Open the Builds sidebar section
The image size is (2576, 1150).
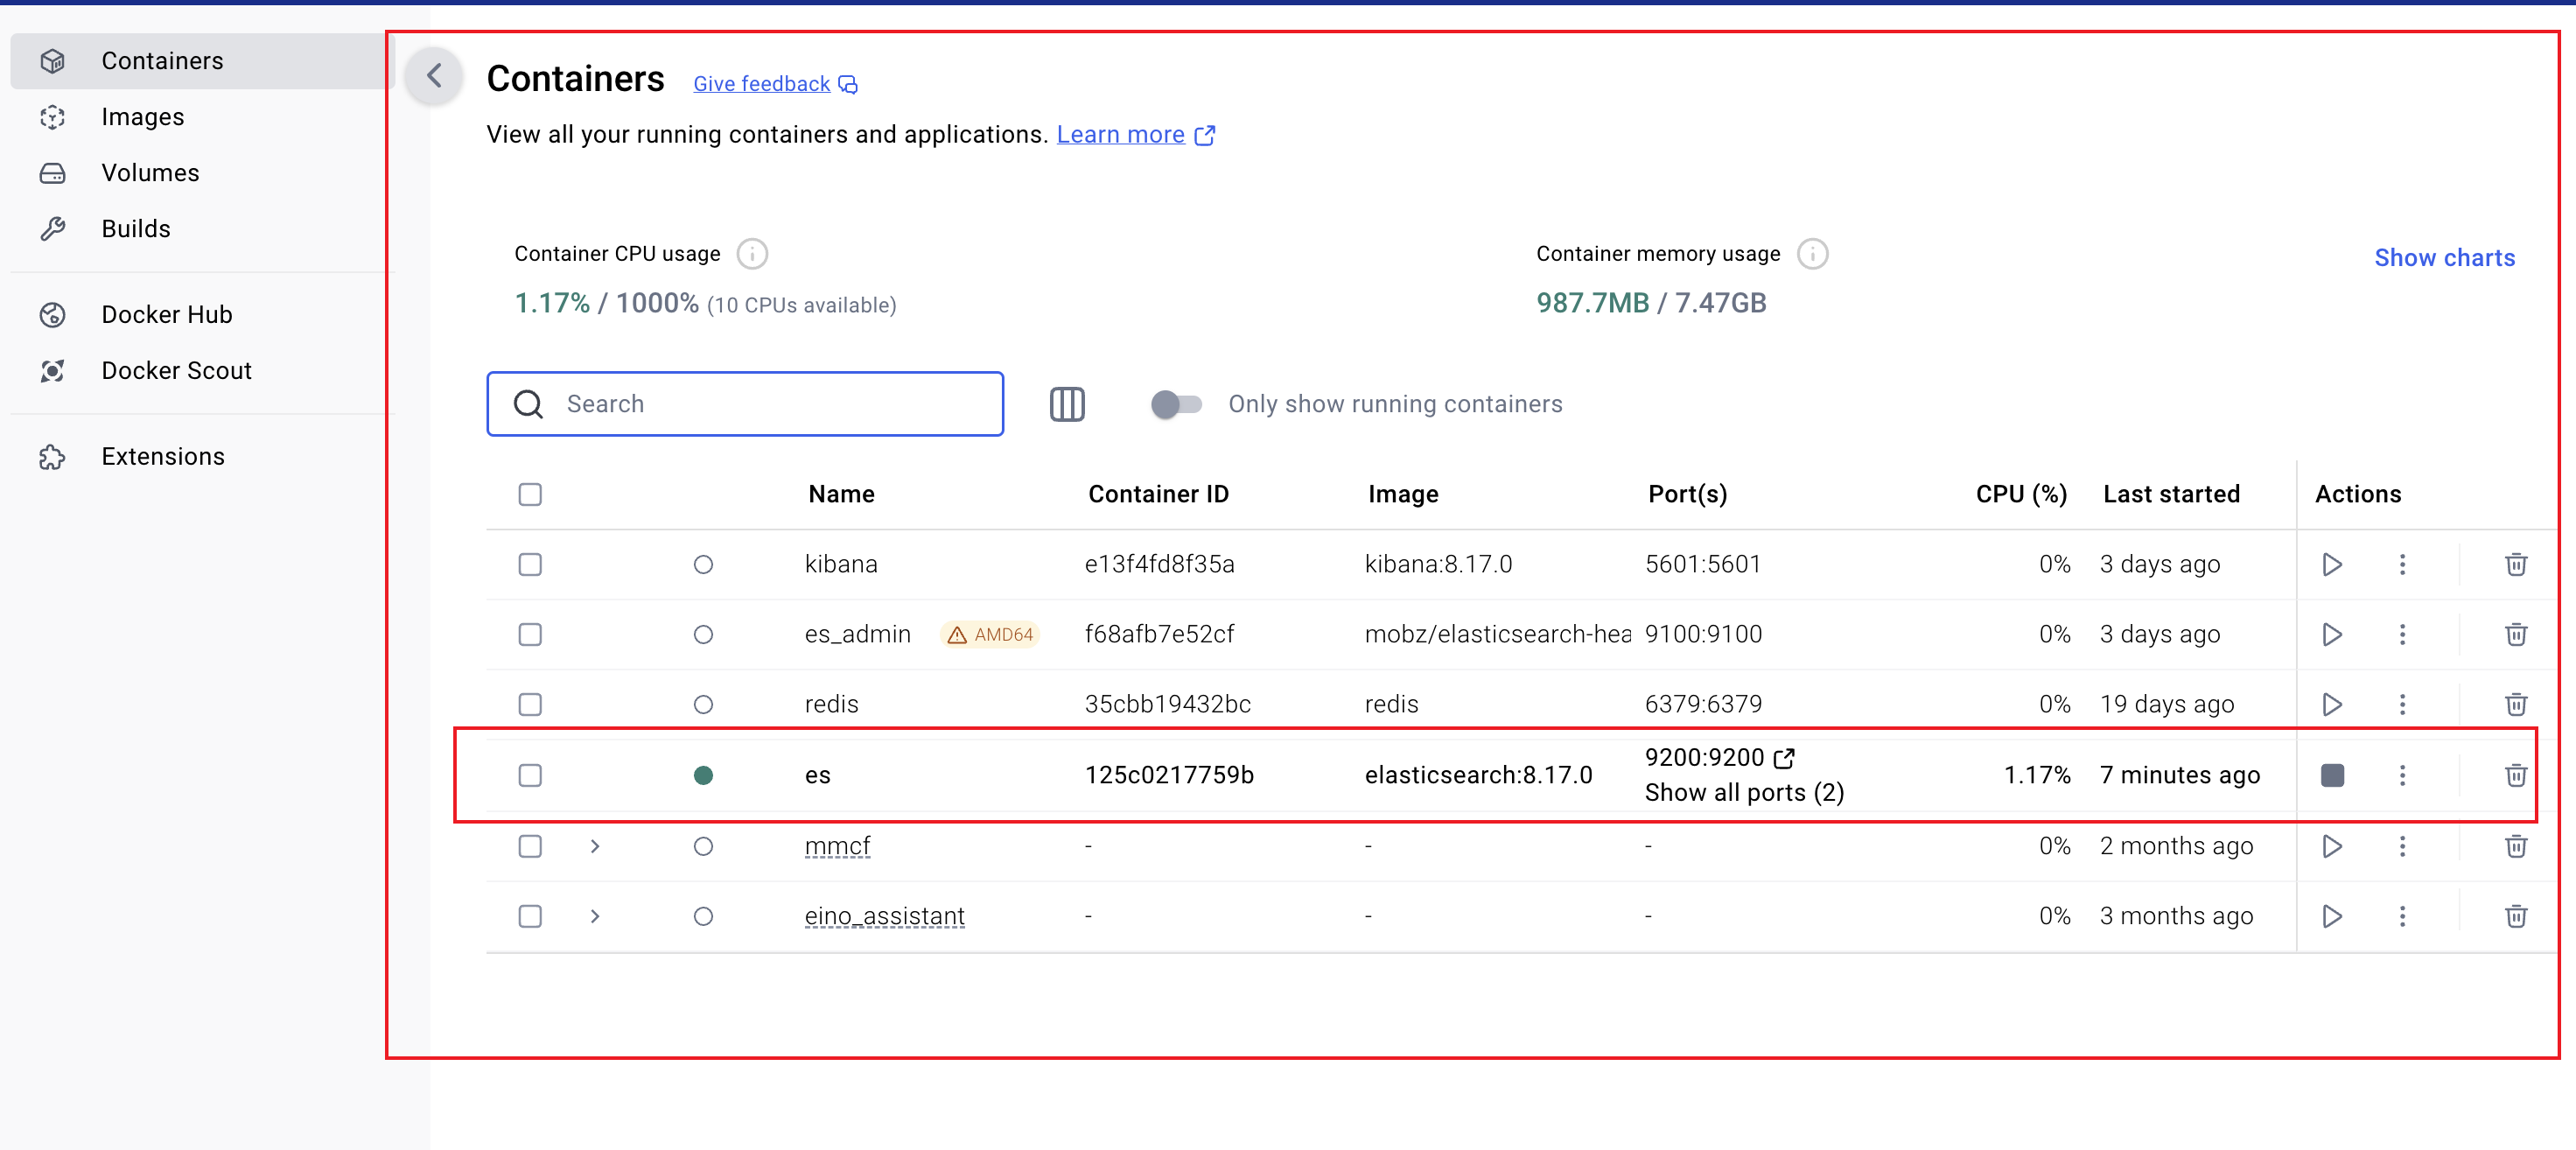[202, 229]
